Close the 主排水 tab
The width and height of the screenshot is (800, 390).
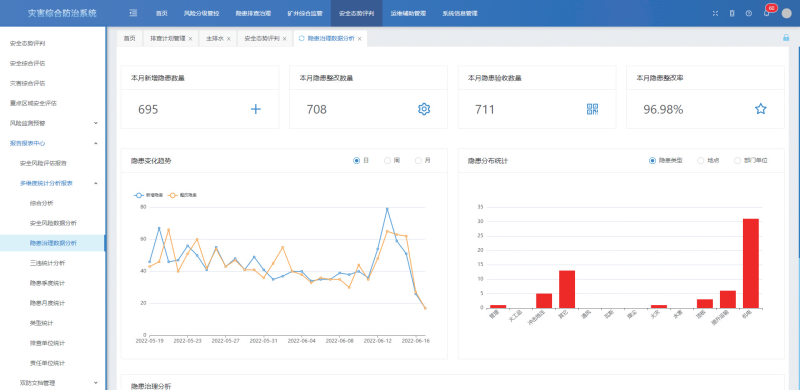pyautogui.click(x=229, y=39)
